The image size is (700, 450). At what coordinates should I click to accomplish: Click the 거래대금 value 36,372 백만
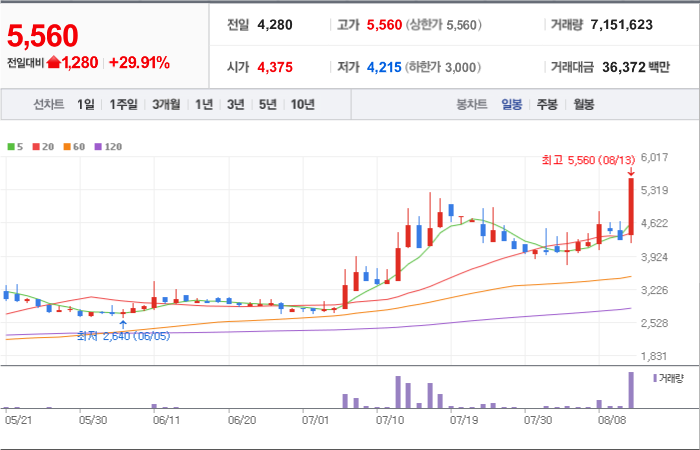(636, 67)
